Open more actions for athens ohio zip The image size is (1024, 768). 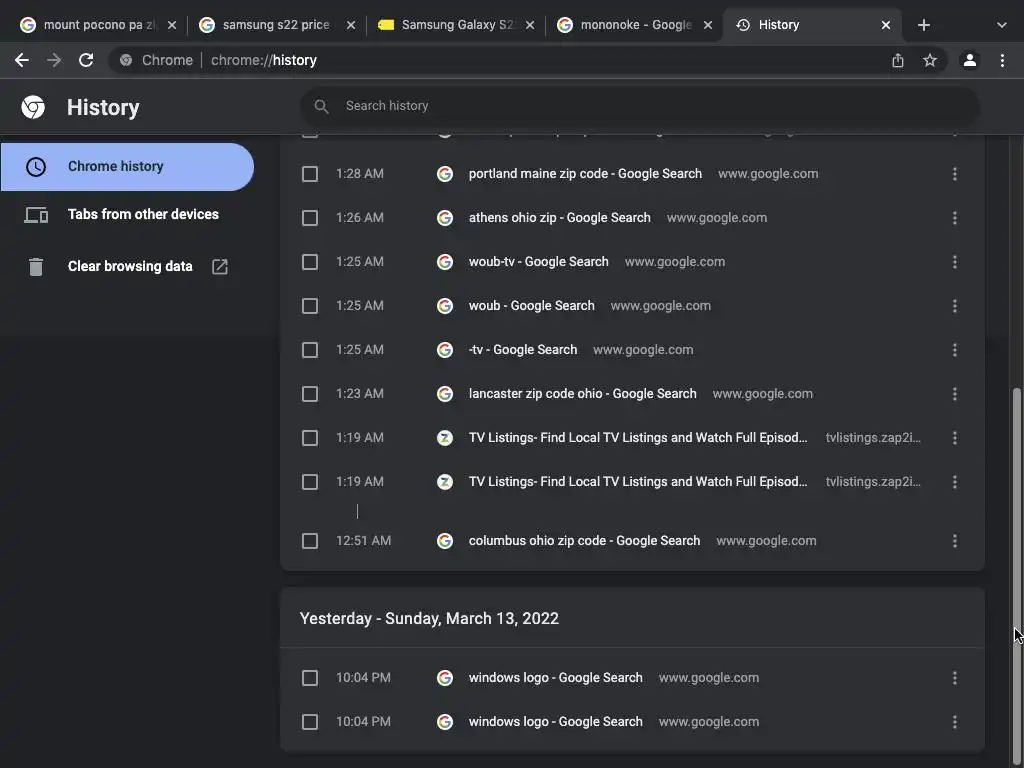[x=955, y=218]
